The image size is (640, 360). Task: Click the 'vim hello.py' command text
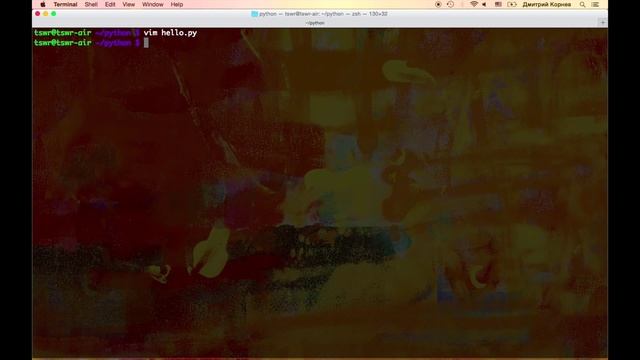(x=170, y=33)
